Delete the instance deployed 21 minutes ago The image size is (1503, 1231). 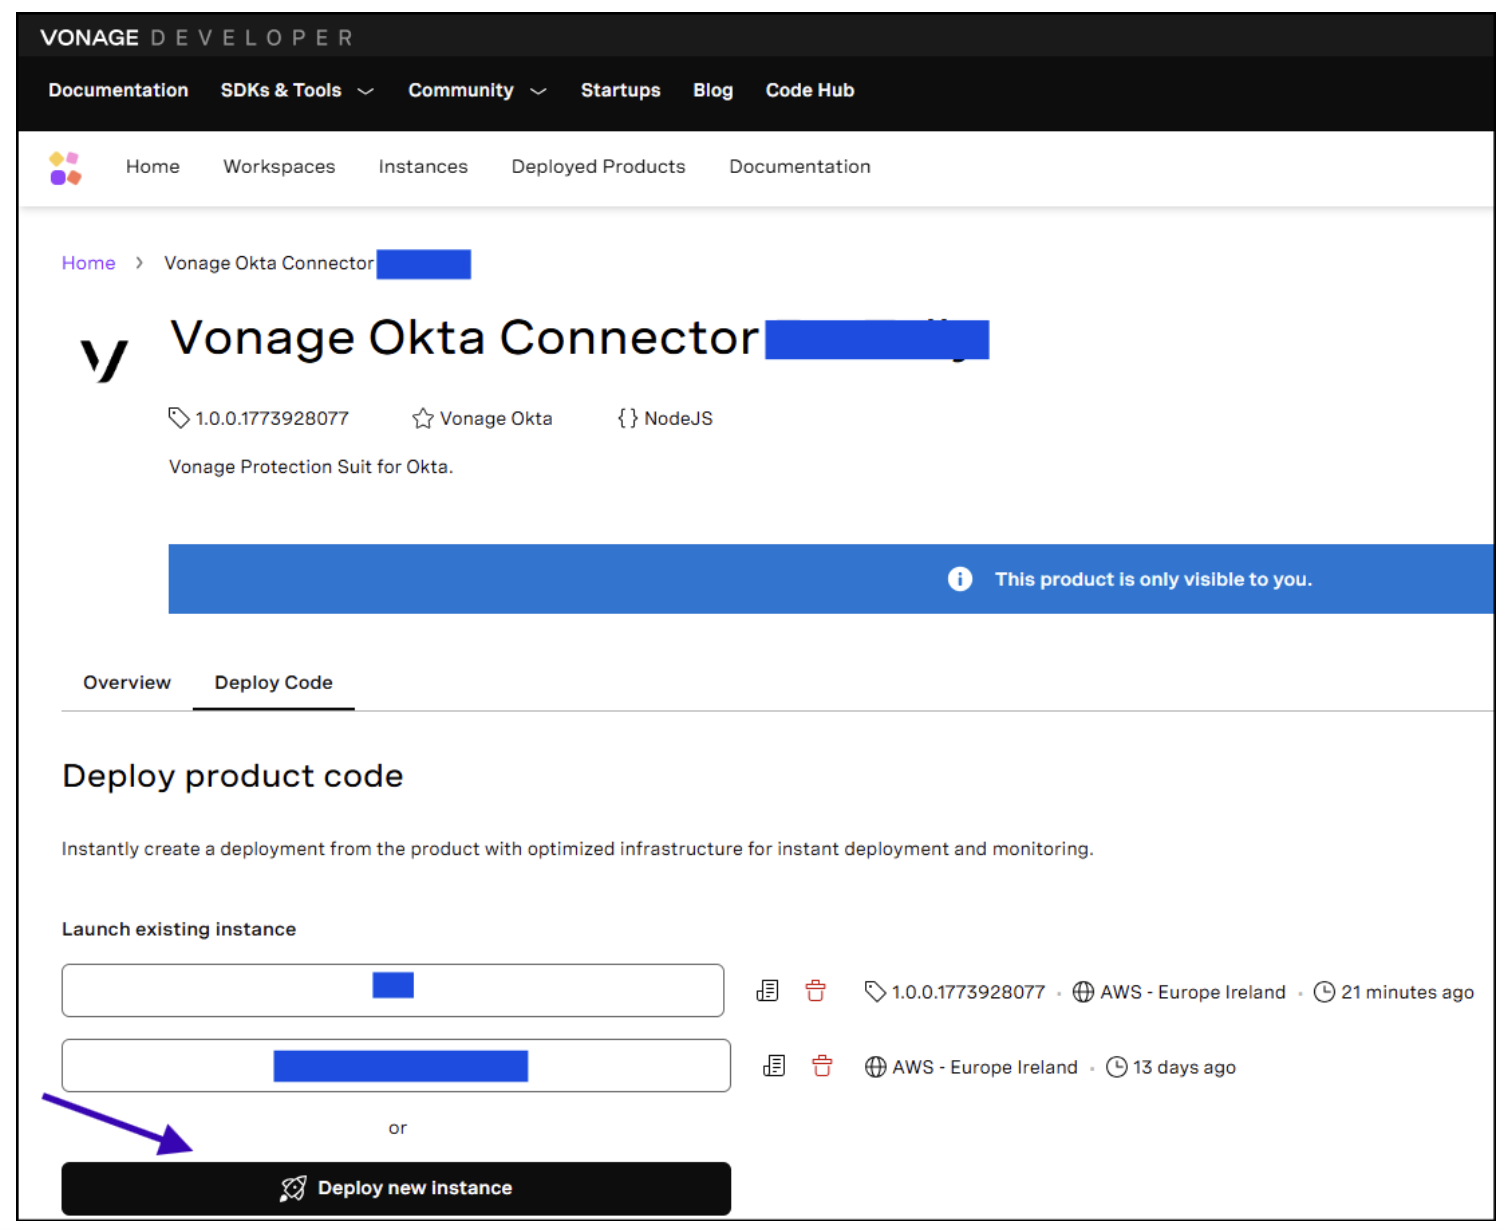[816, 991]
